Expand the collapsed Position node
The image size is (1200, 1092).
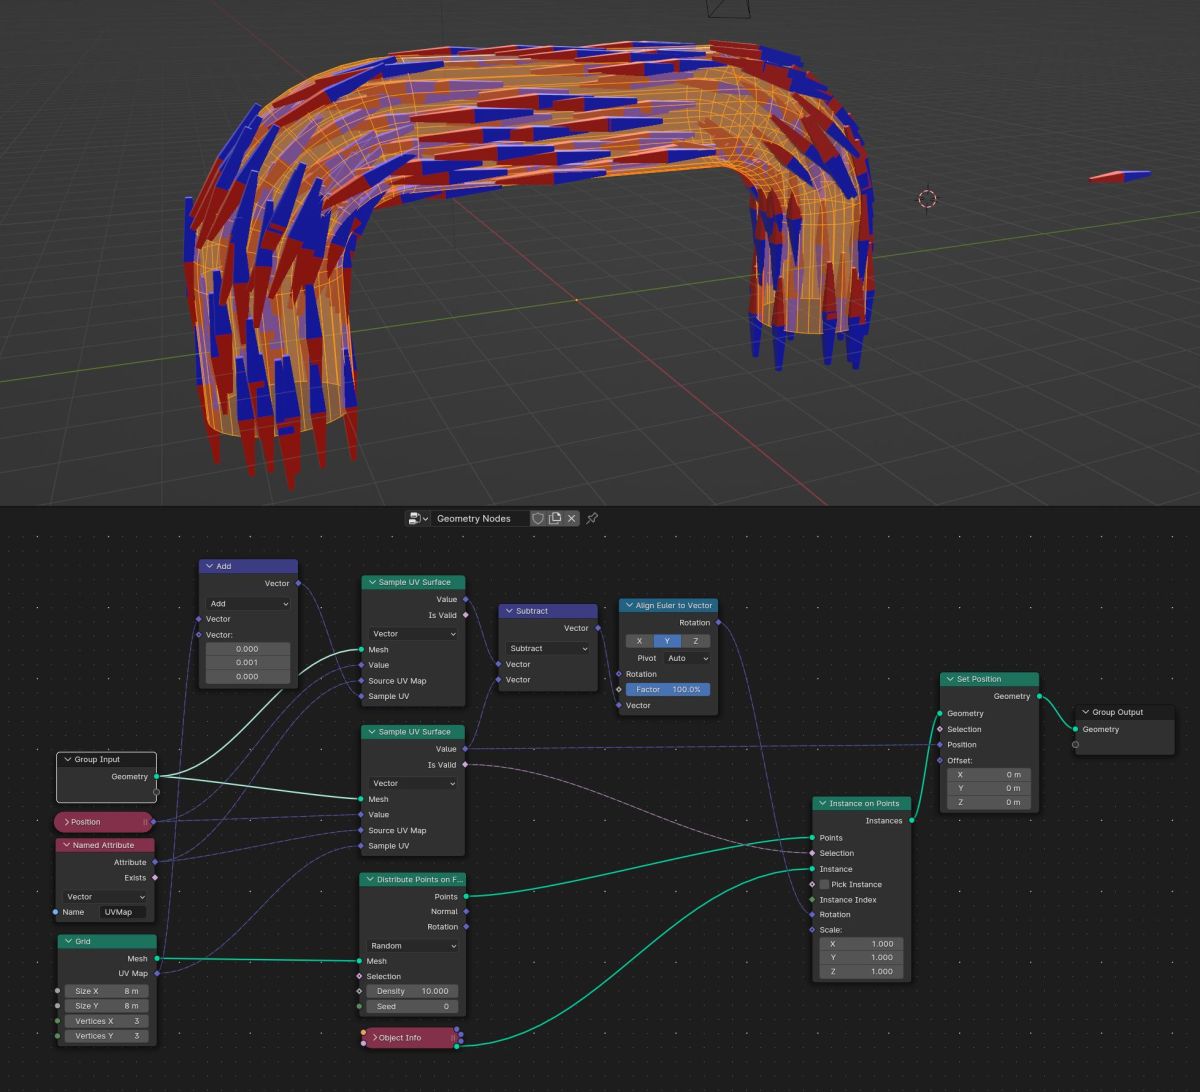[x=66, y=822]
